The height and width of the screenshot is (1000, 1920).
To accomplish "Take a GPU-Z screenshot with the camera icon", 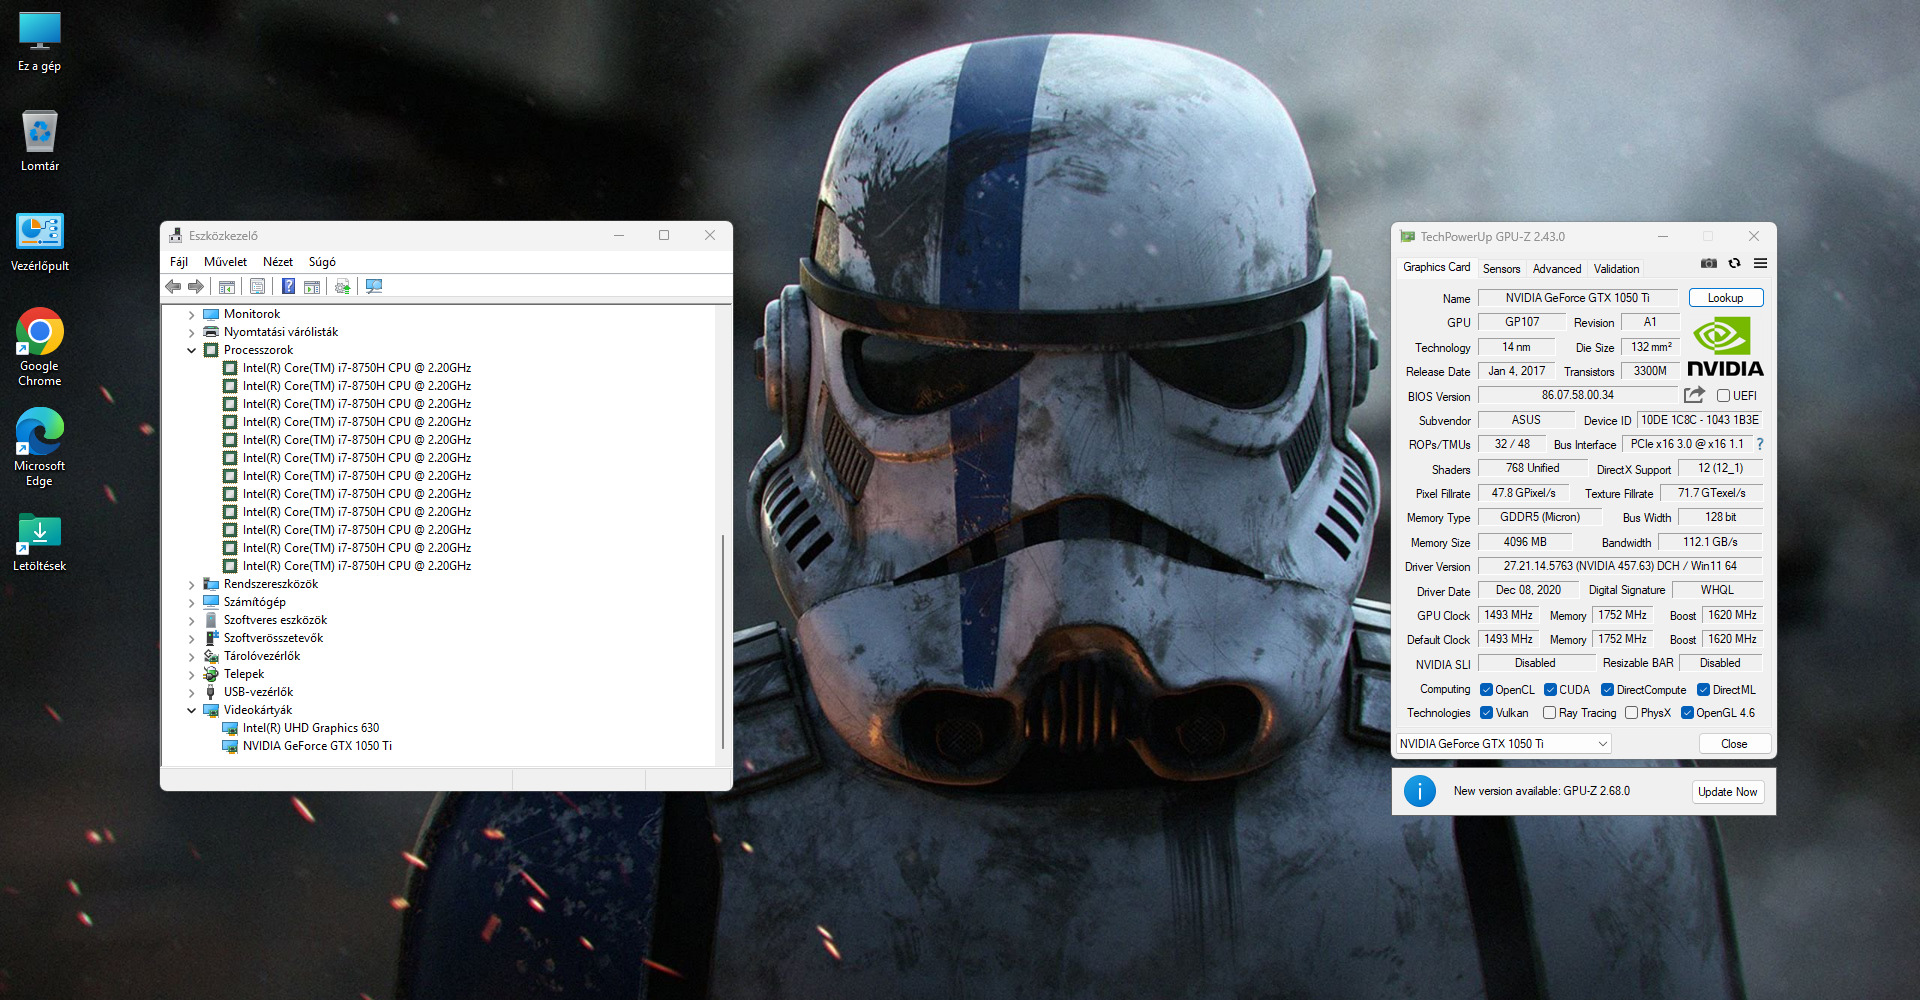I will [1709, 264].
